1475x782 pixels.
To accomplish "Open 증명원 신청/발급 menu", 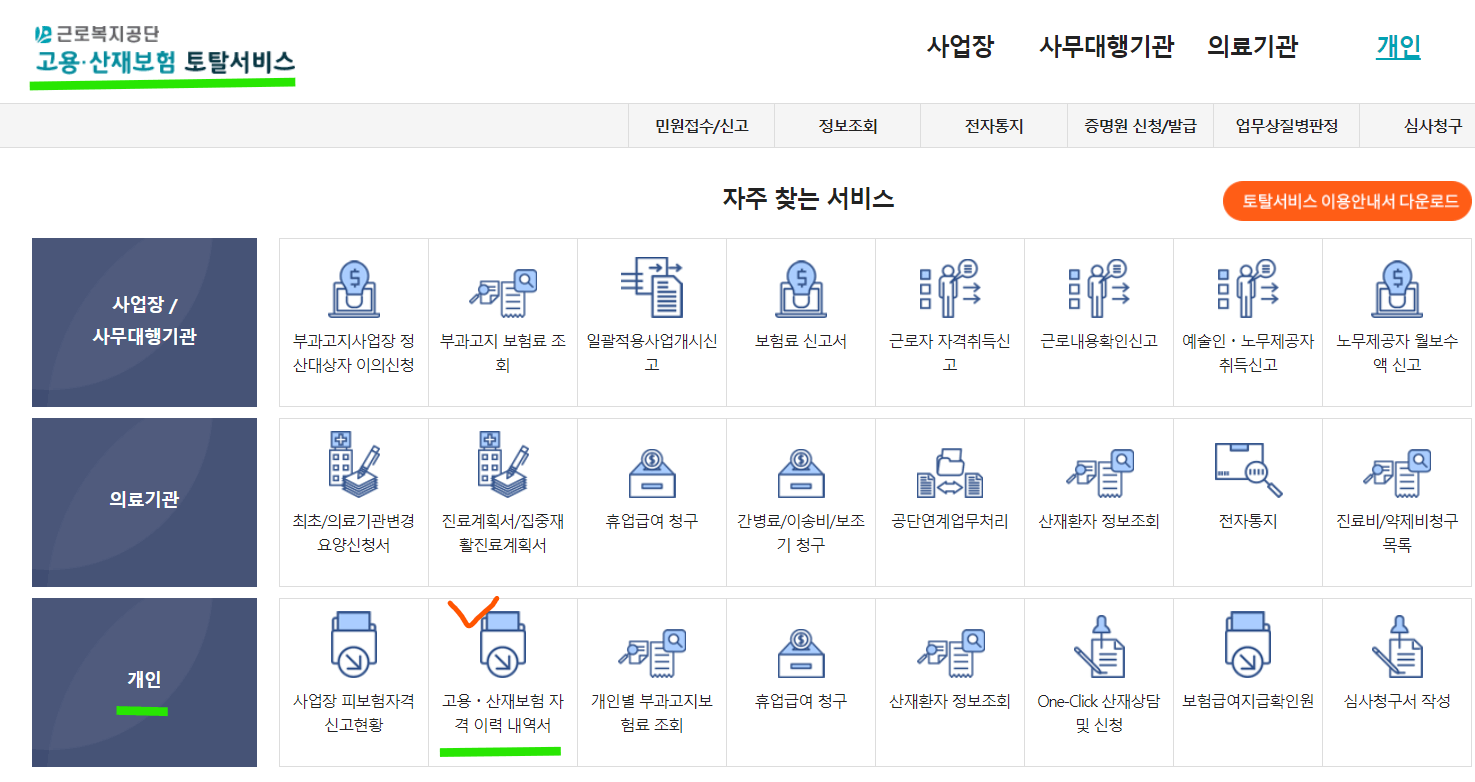I will click(x=1140, y=126).
